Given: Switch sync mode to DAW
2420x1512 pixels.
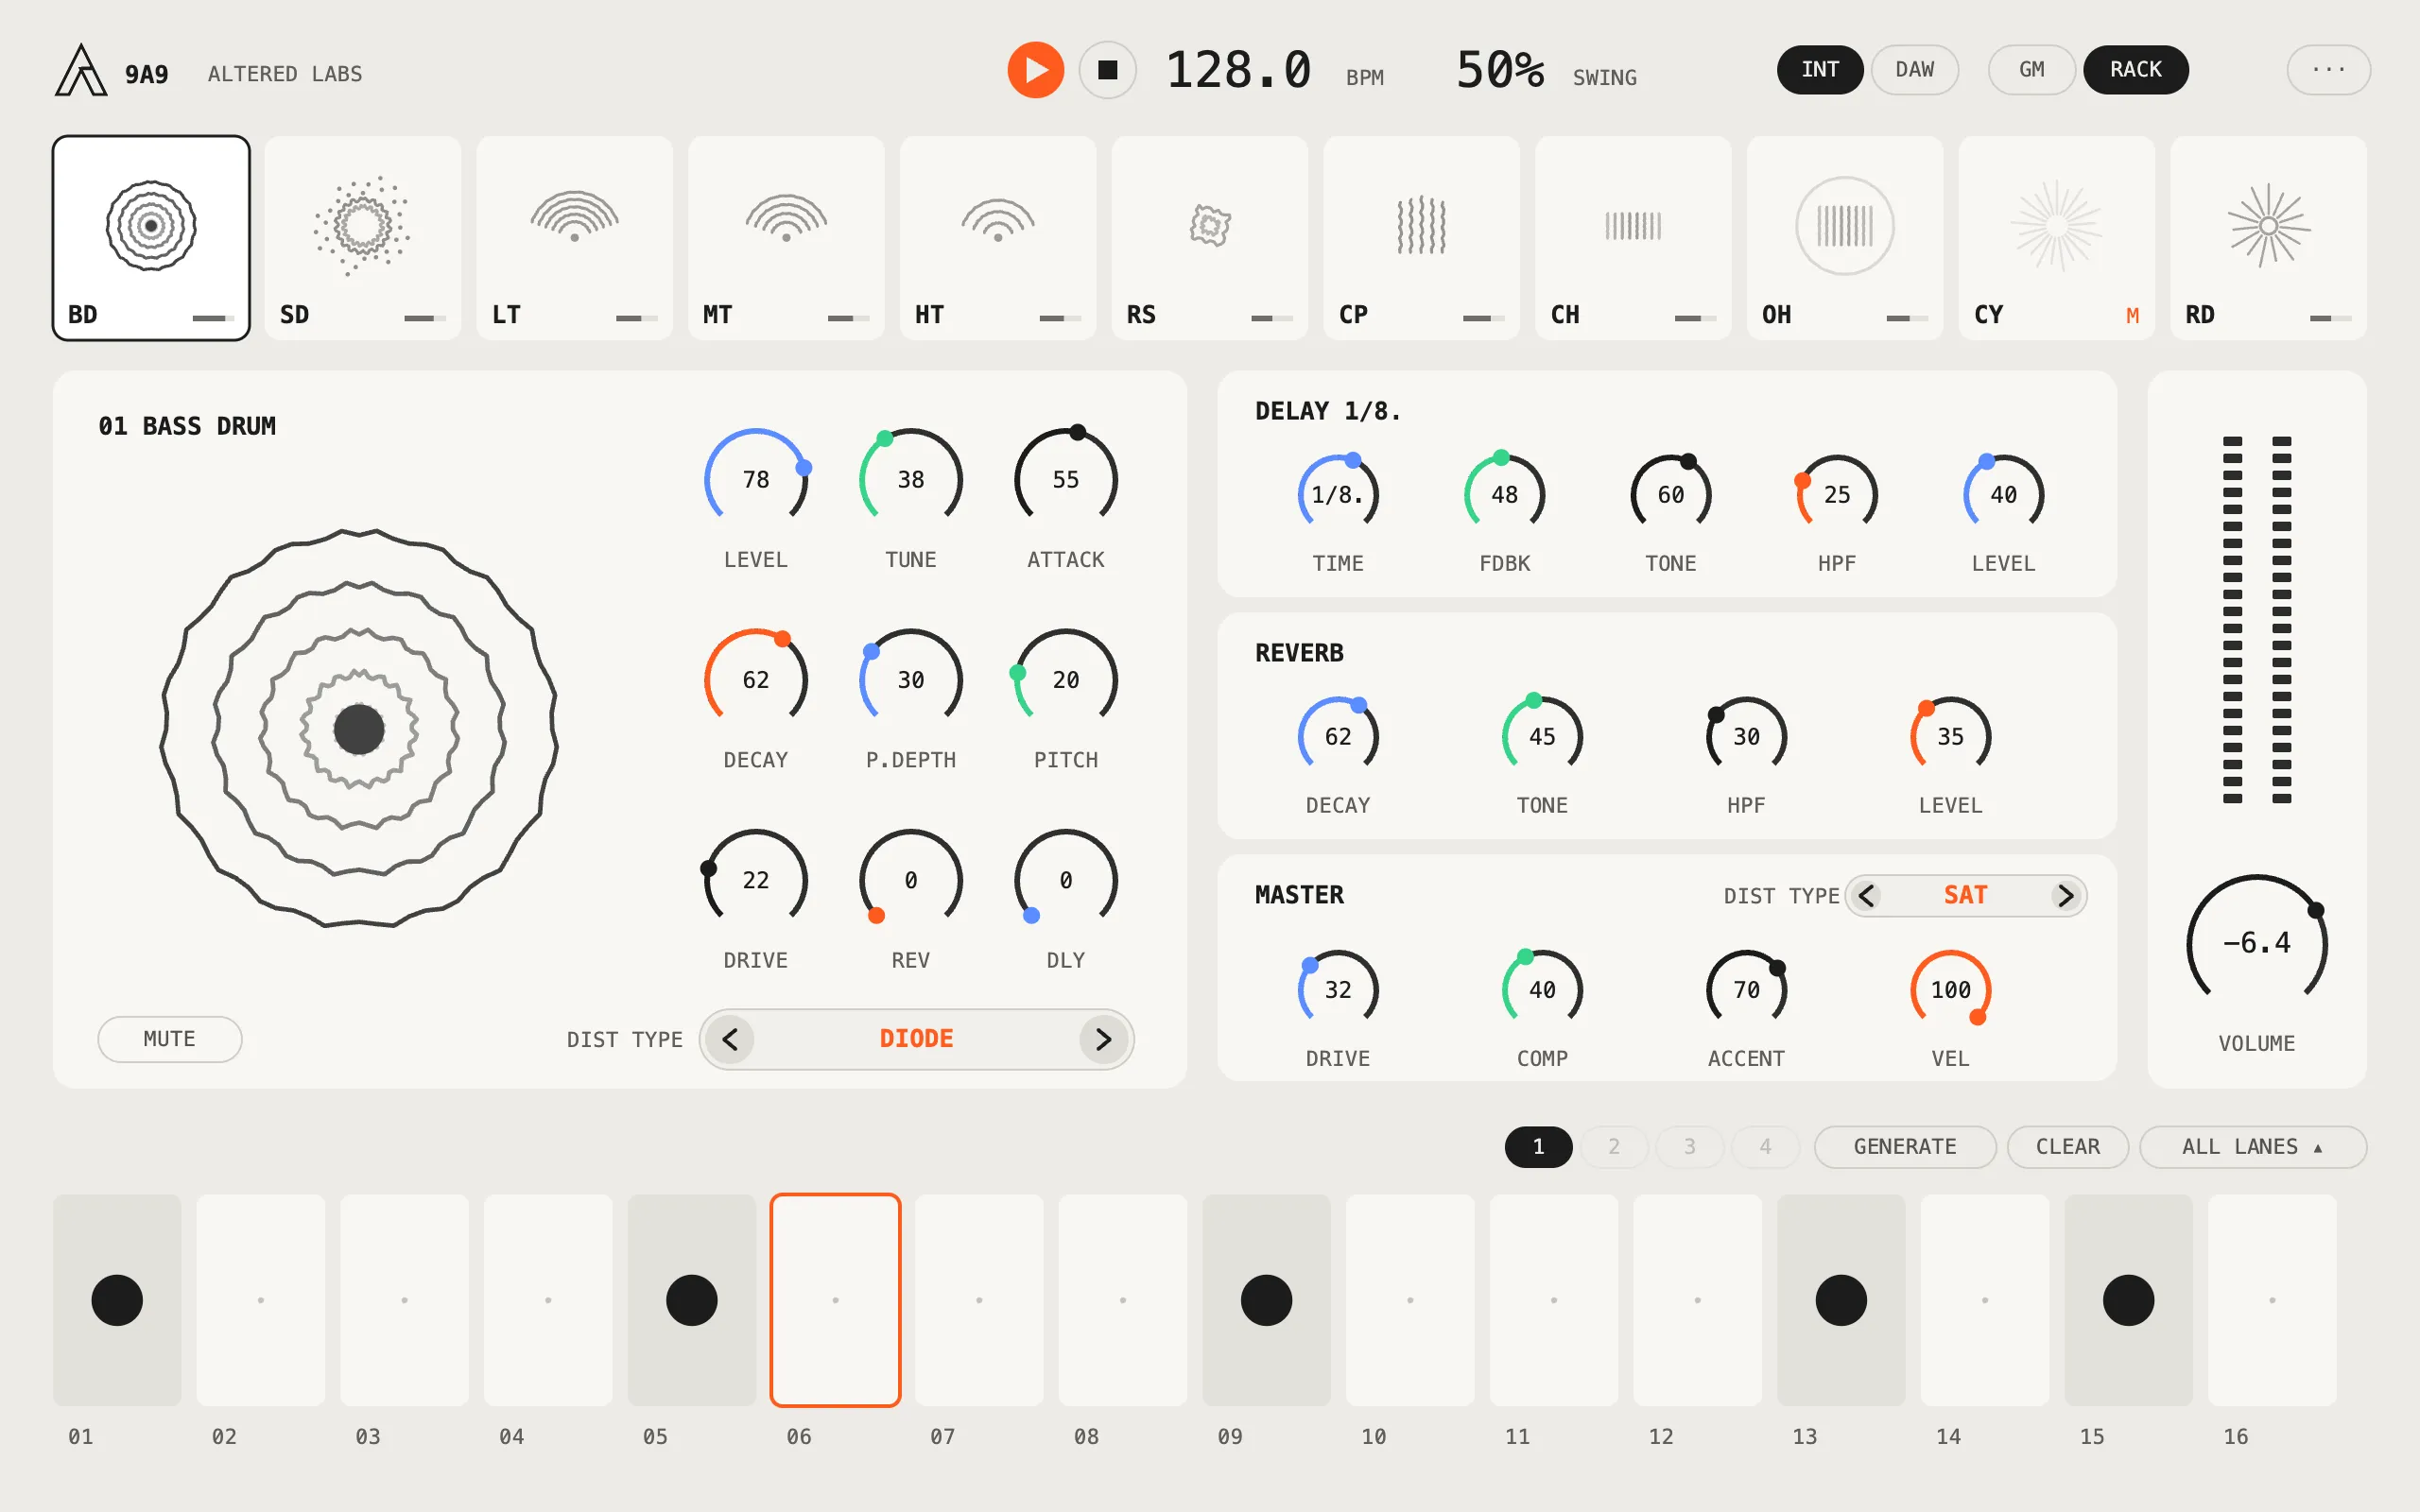Looking at the screenshot, I should pos(1915,70).
